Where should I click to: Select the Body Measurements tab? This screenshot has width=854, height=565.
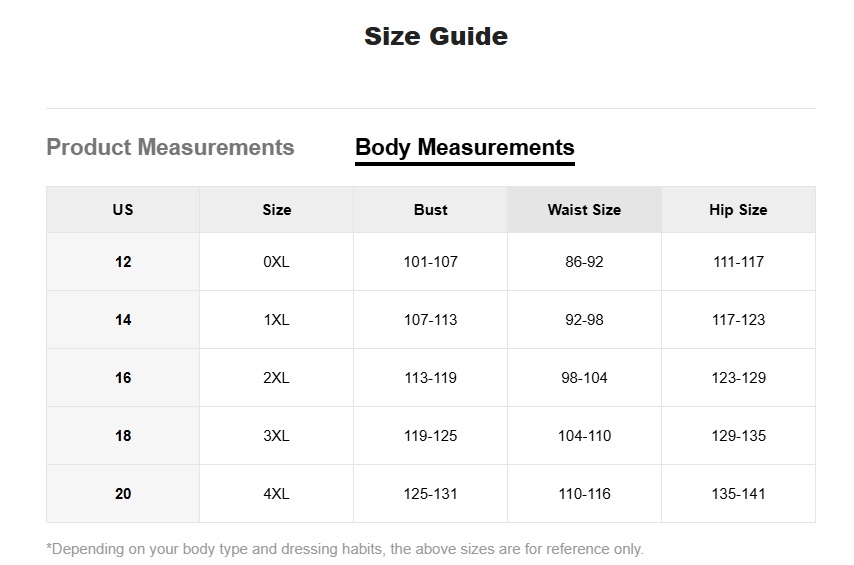(x=465, y=147)
